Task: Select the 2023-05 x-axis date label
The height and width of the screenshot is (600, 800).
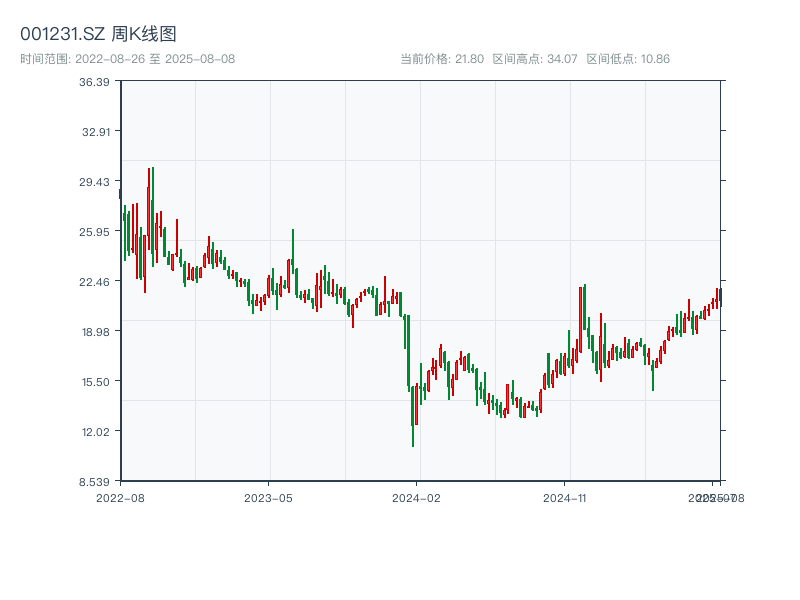Action: (268, 497)
